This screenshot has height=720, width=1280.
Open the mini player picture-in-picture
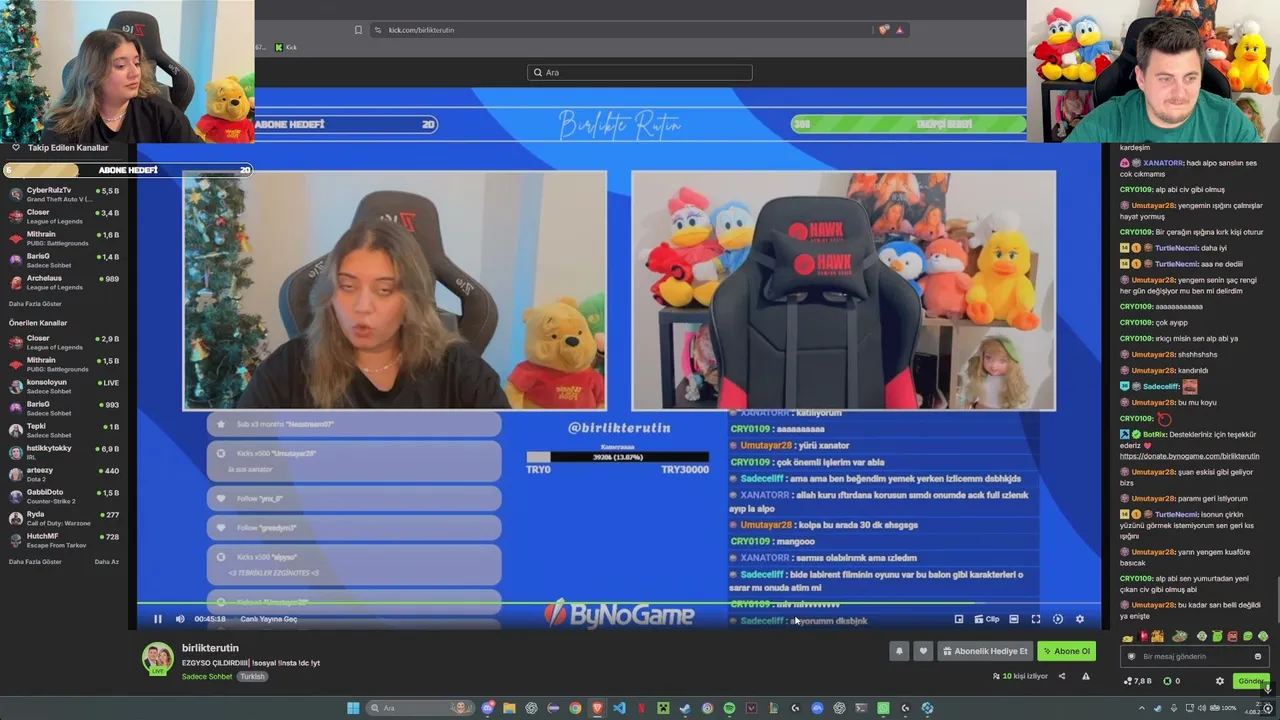[x=959, y=619]
